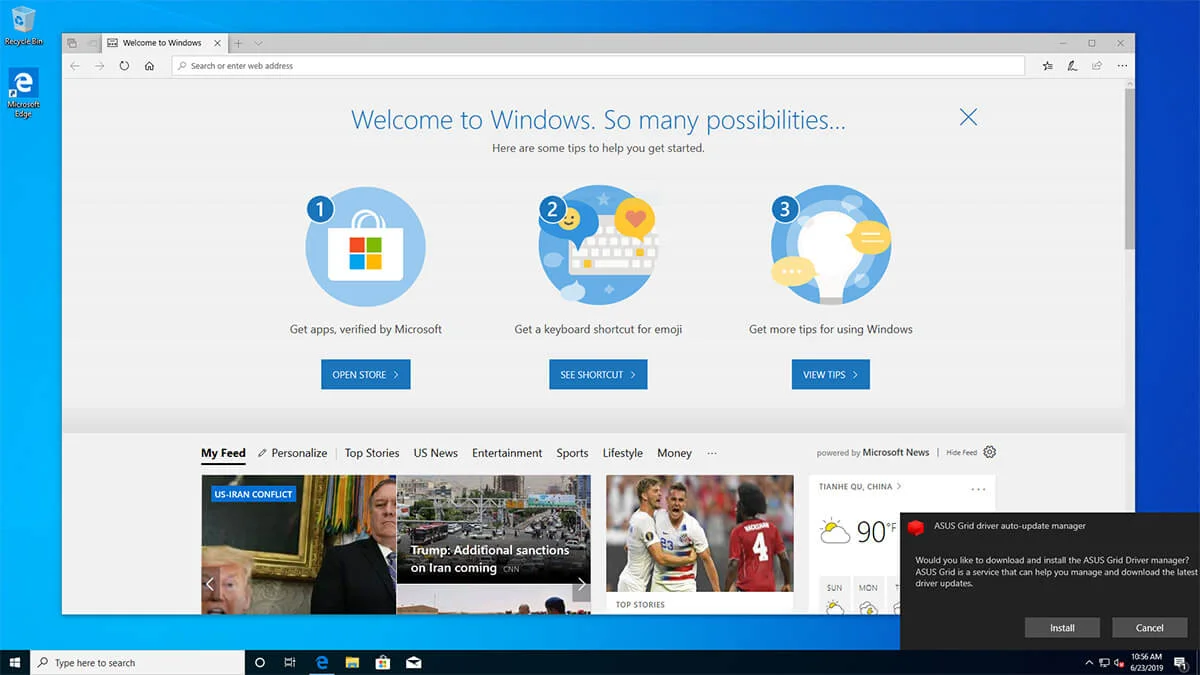Expand the hidden system tray icons
Image resolution: width=1200 pixels, height=675 pixels.
[x=1088, y=662]
